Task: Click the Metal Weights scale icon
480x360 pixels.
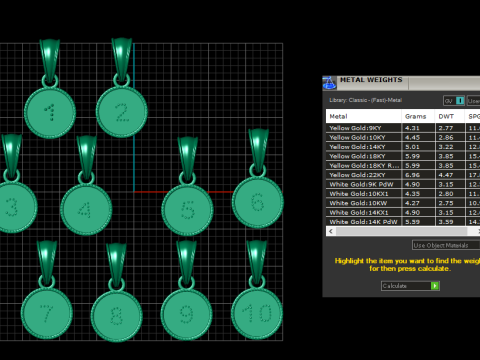Action: 329,83
